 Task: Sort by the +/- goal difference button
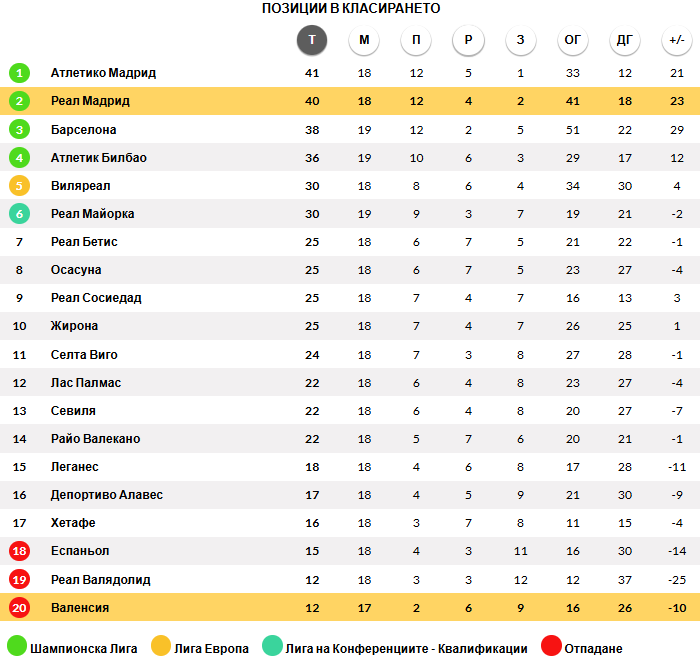(x=677, y=40)
